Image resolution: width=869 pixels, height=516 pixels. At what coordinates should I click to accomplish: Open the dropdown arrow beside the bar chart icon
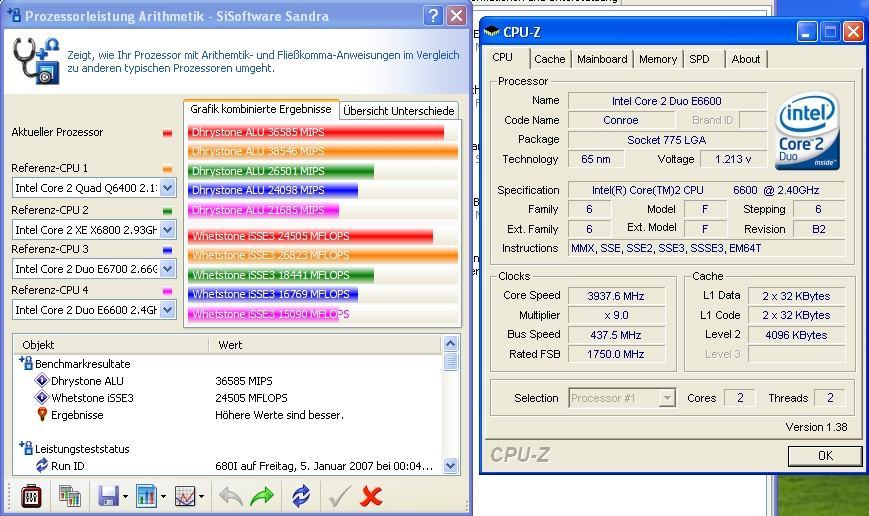tap(163, 497)
